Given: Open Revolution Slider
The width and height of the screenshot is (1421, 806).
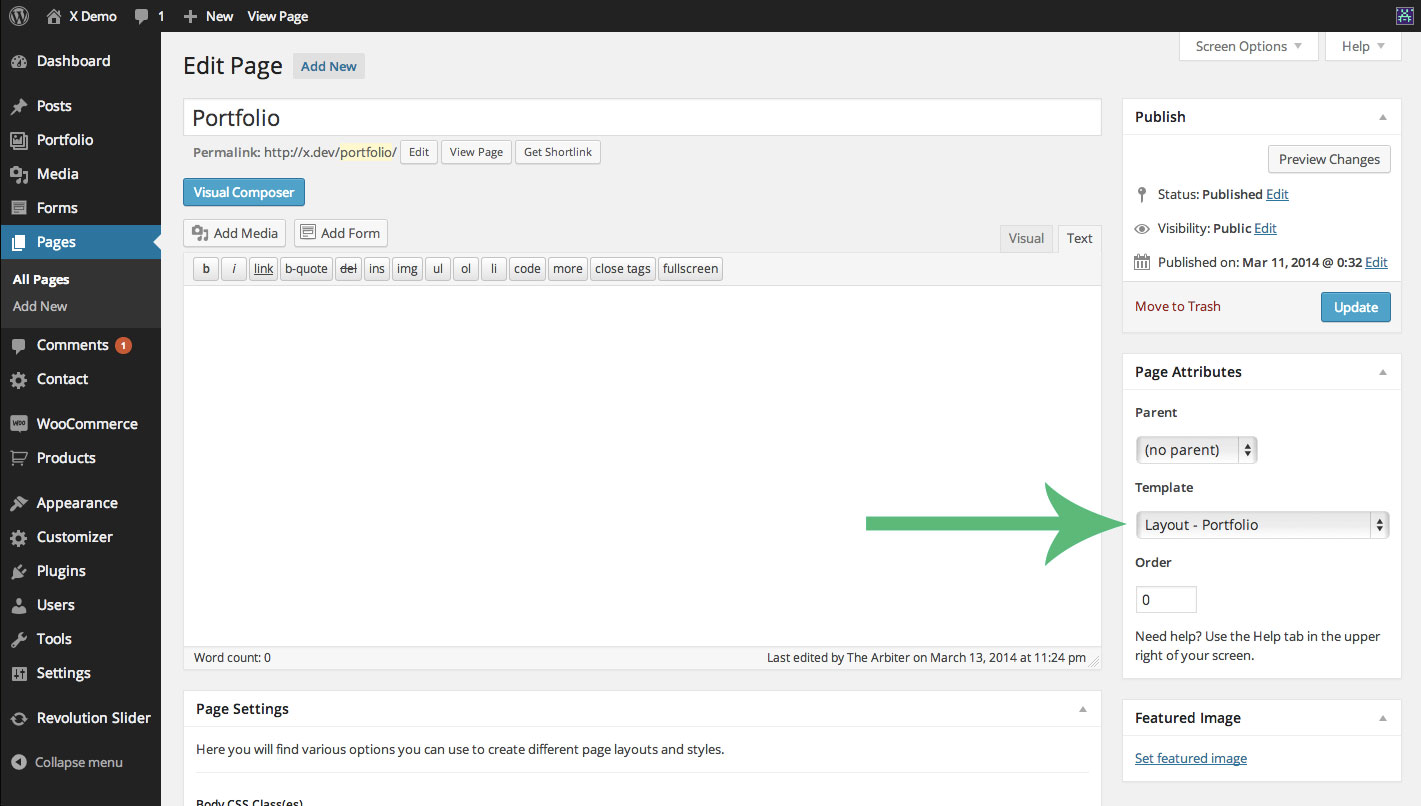Looking at the screenshot, I should point(94,717).
